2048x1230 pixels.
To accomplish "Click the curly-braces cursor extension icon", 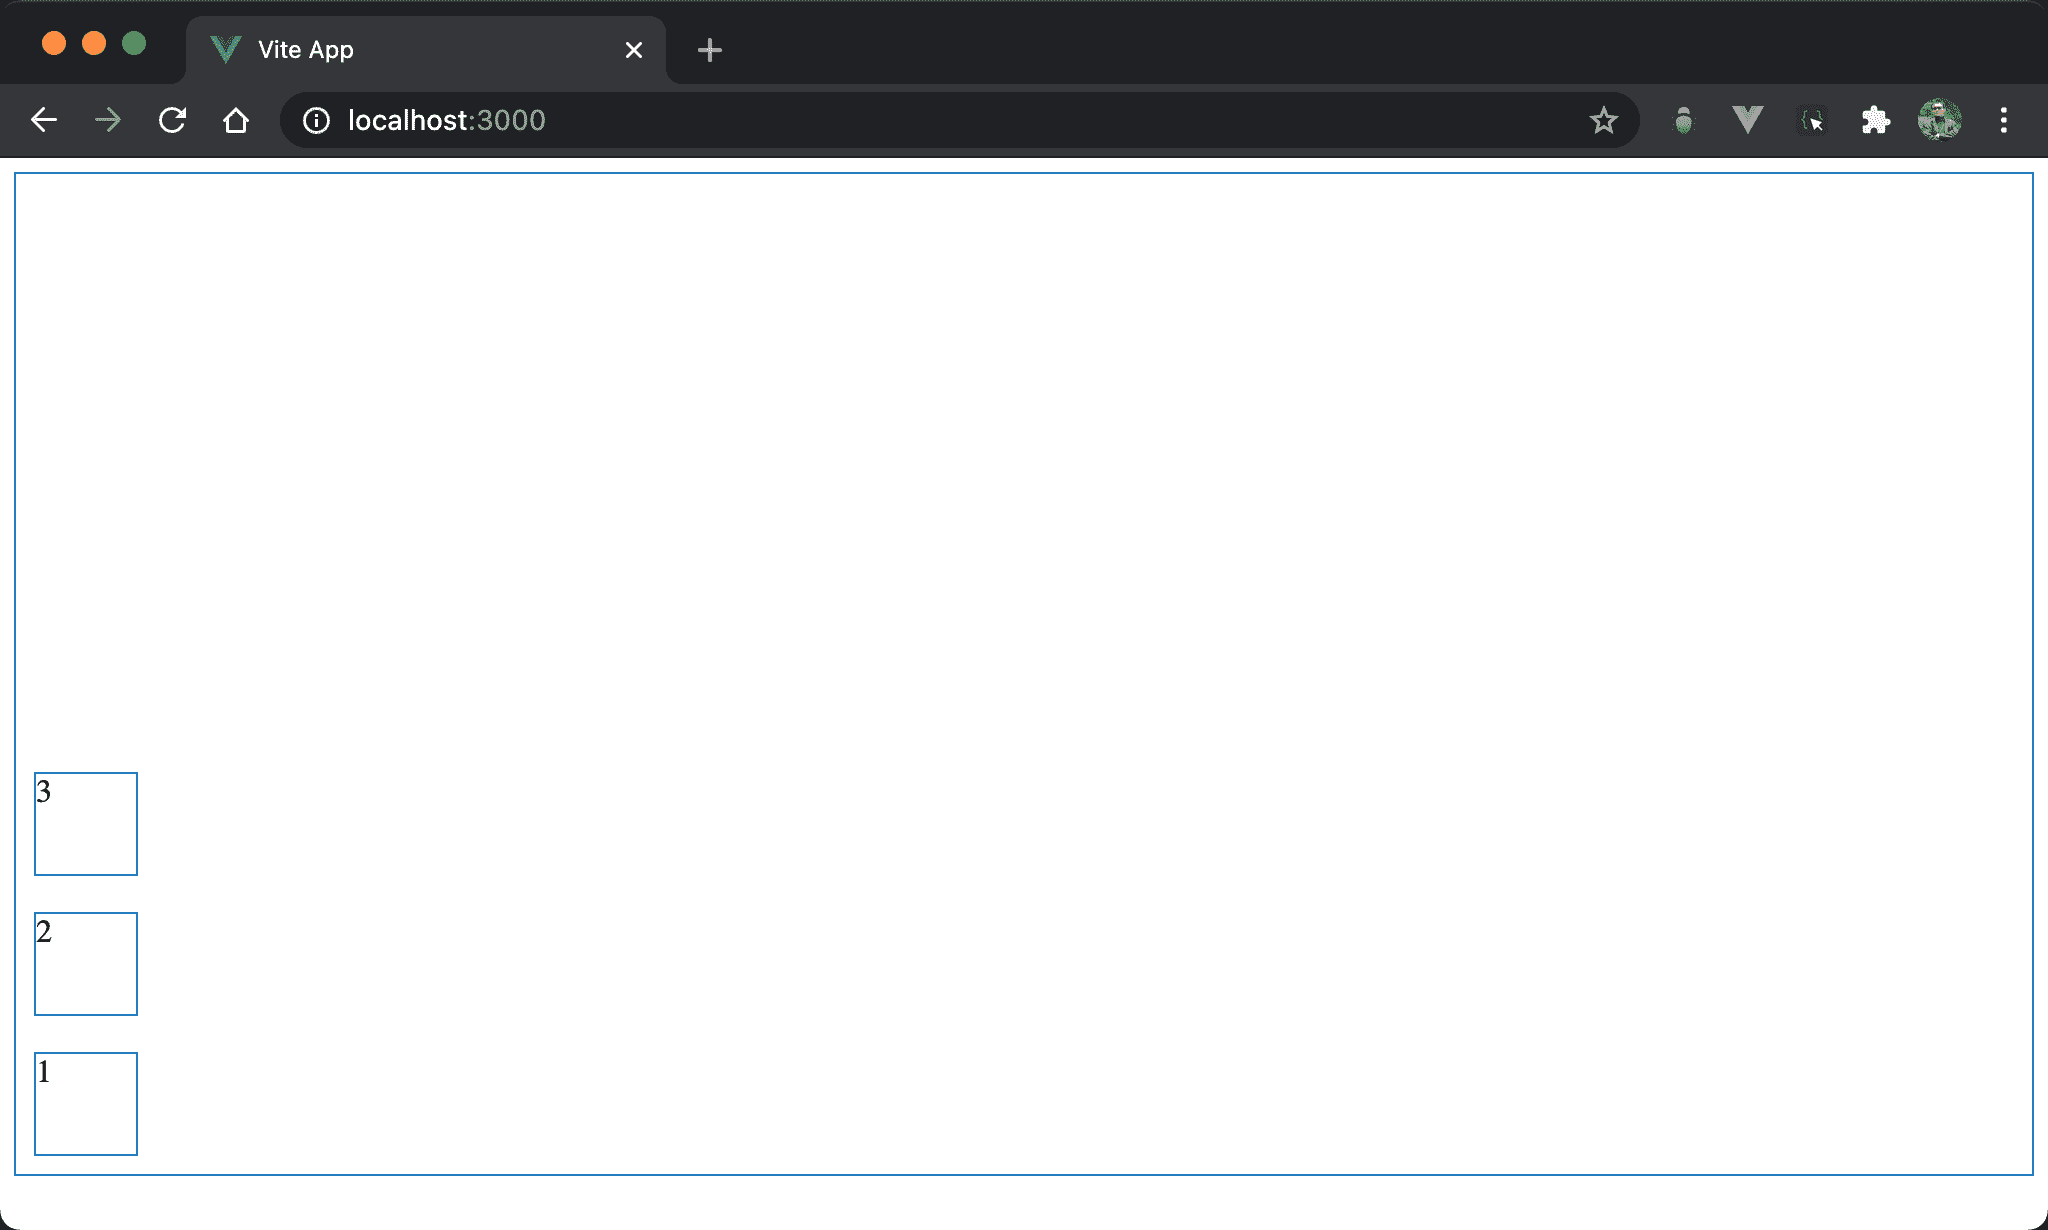I will (x=1812, y=120).
